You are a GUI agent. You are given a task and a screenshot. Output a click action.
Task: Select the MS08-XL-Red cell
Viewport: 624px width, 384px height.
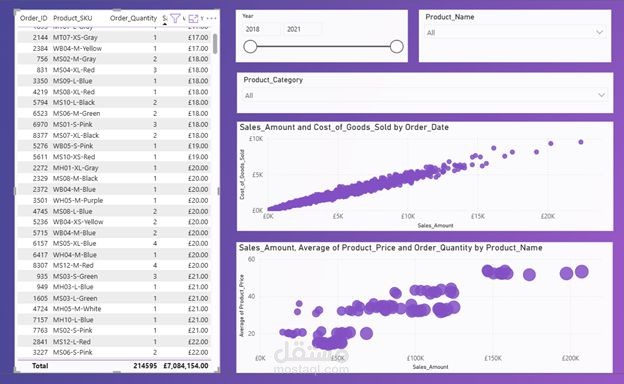pos(74,92)
